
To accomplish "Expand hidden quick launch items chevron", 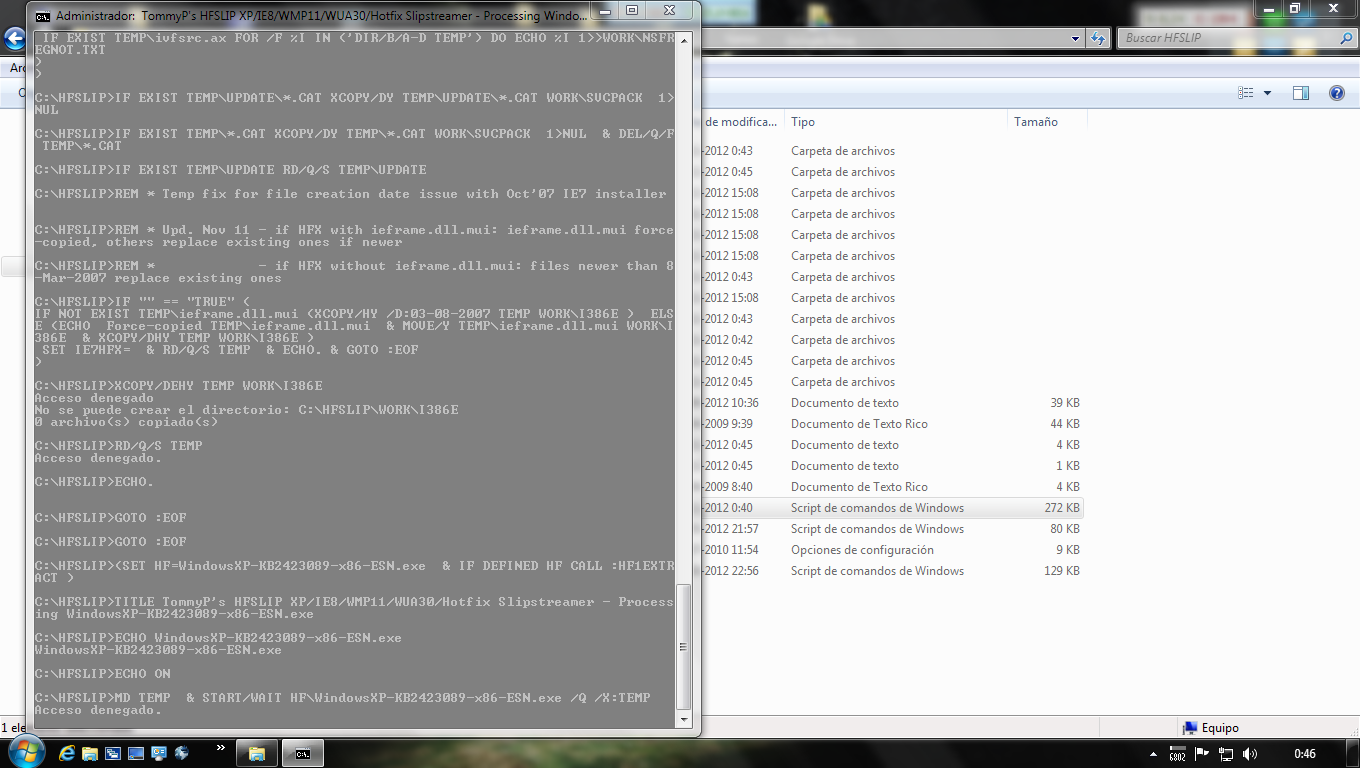I will pos(220,748).
